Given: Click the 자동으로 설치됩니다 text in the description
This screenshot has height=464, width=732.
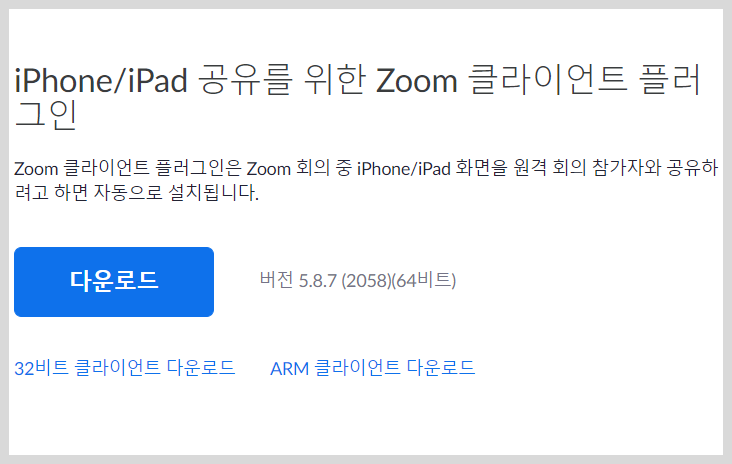Looking at the screenshot, I should click(176, 192).
